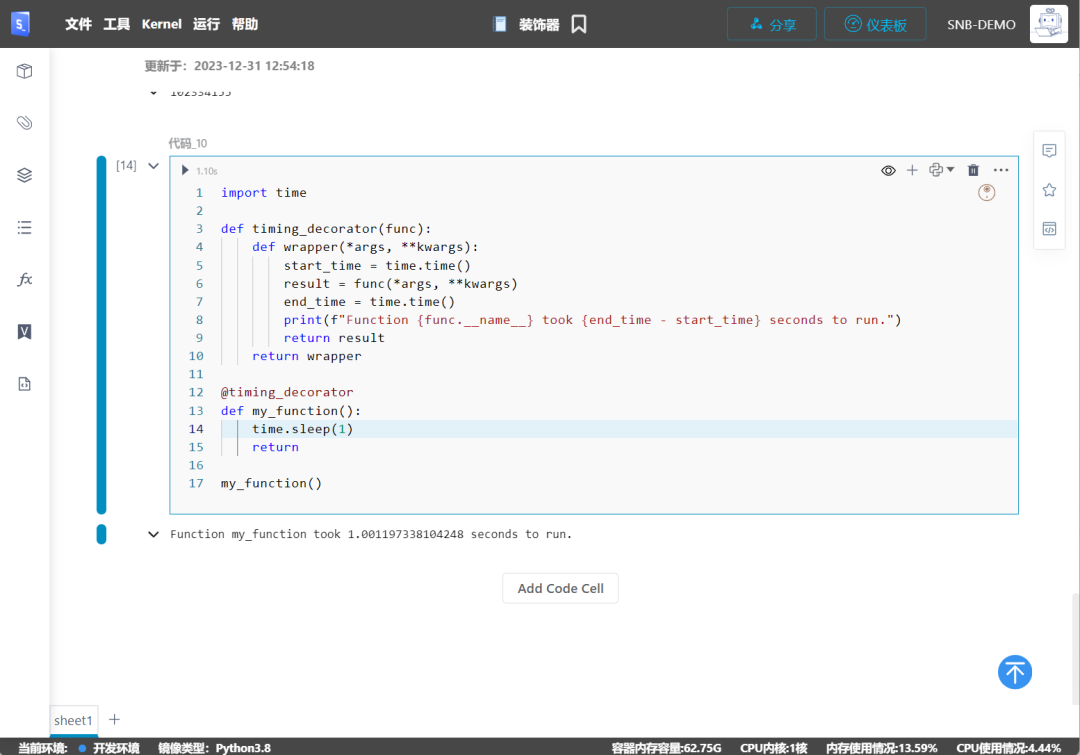Screen dimensions: 1080x755
Task: Open the Kernel menu
Action: [162, 24]
